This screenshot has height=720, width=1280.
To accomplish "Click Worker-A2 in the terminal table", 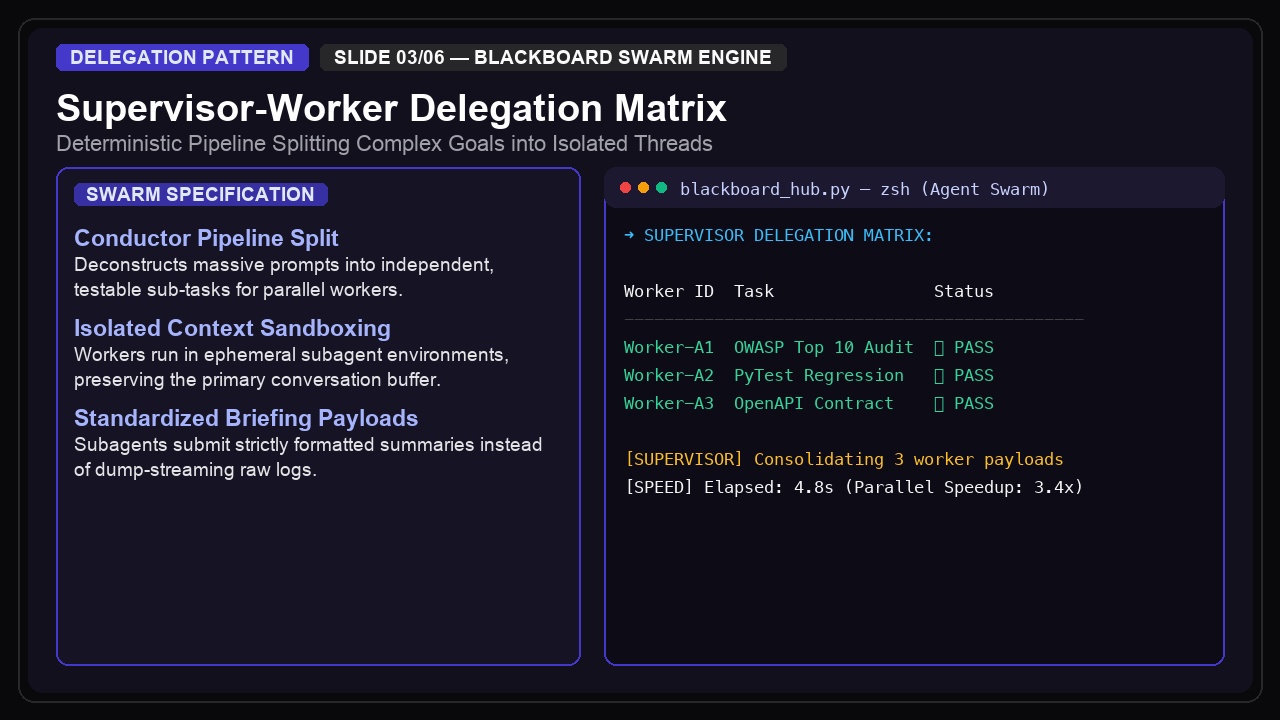I will coord(669,376).
